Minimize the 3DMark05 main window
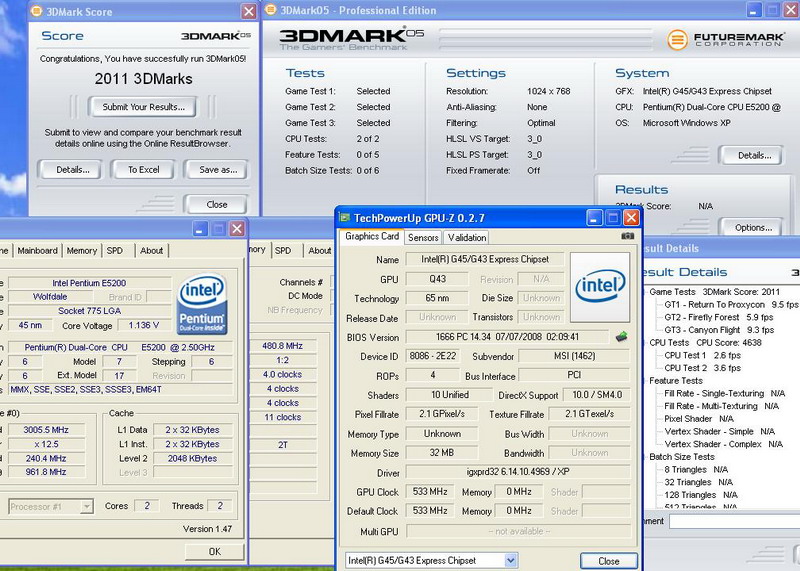This screenshot has width=800, height=571. point(754,10)
